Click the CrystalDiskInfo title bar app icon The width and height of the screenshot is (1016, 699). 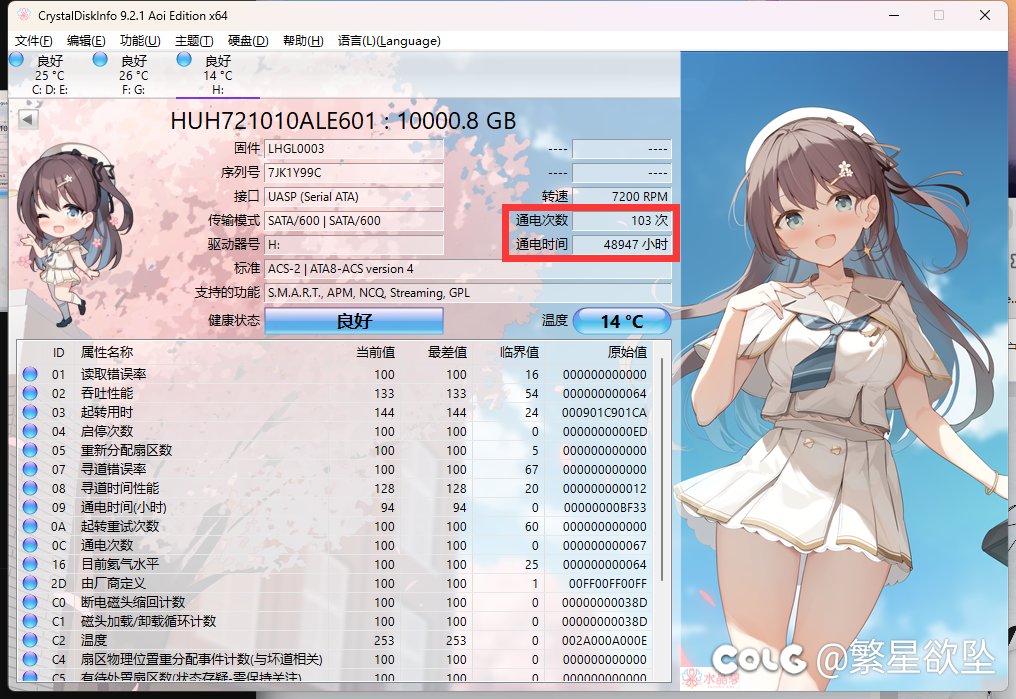pyautogui.click(x=23, y=15)
